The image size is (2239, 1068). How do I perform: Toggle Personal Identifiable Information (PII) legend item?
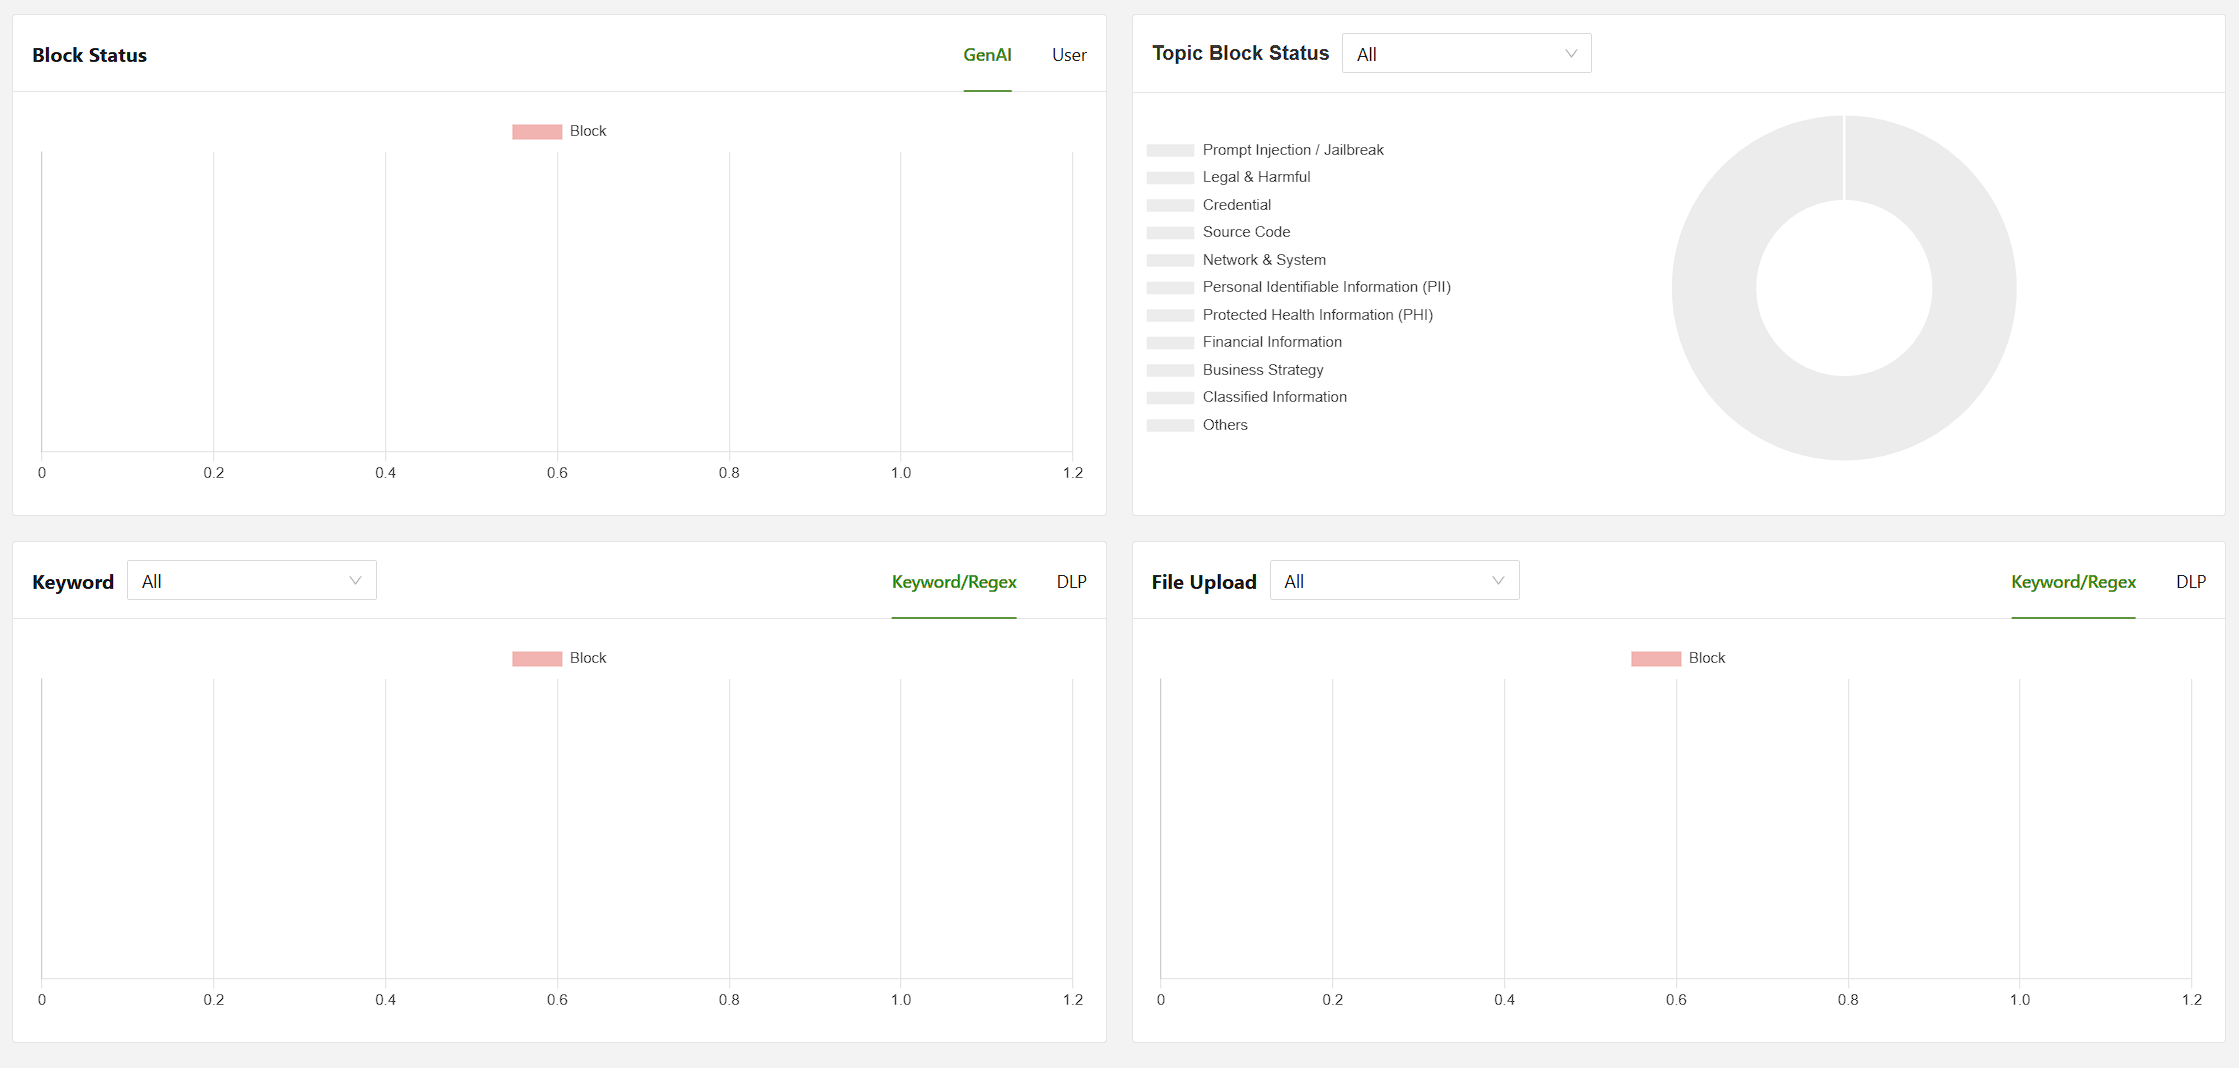pyautogui.click(x=1326, y=287)
